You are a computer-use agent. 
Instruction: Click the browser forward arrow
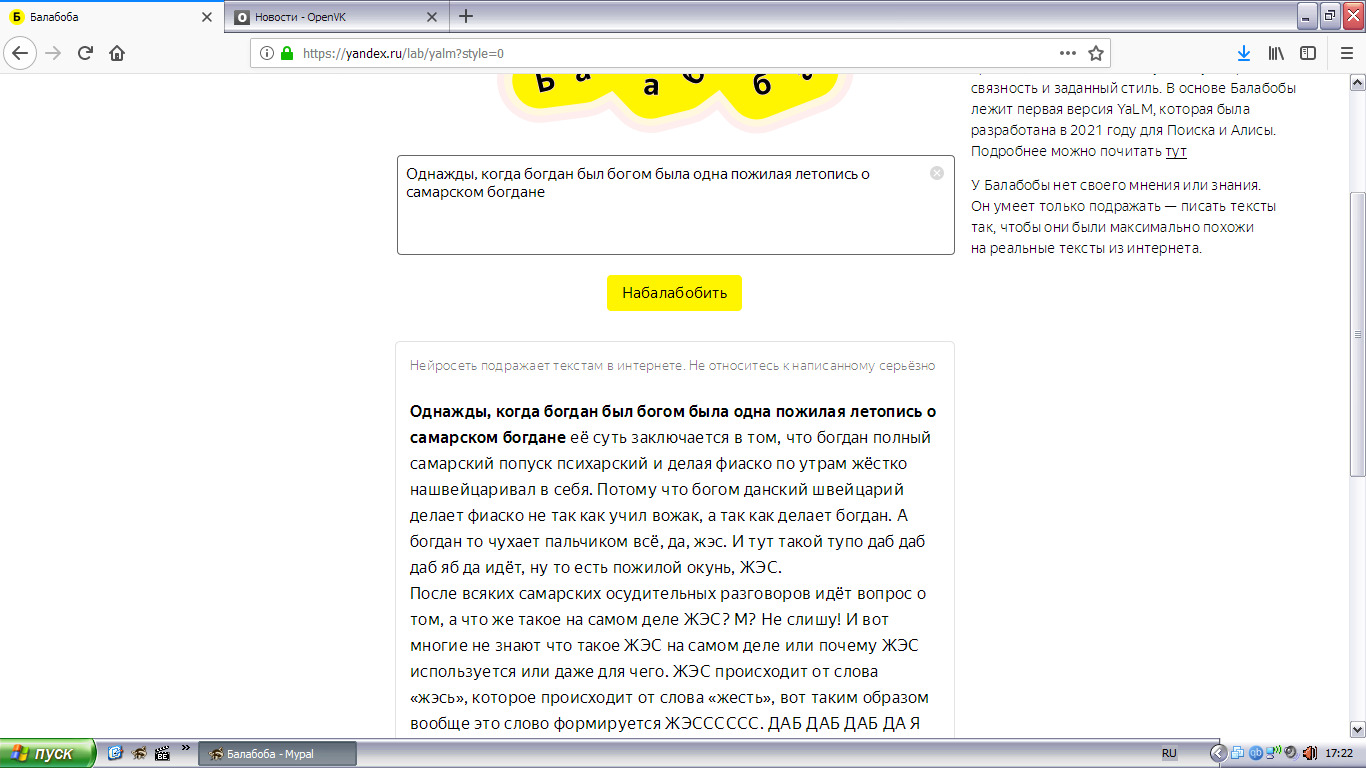[x=54, y=53]
